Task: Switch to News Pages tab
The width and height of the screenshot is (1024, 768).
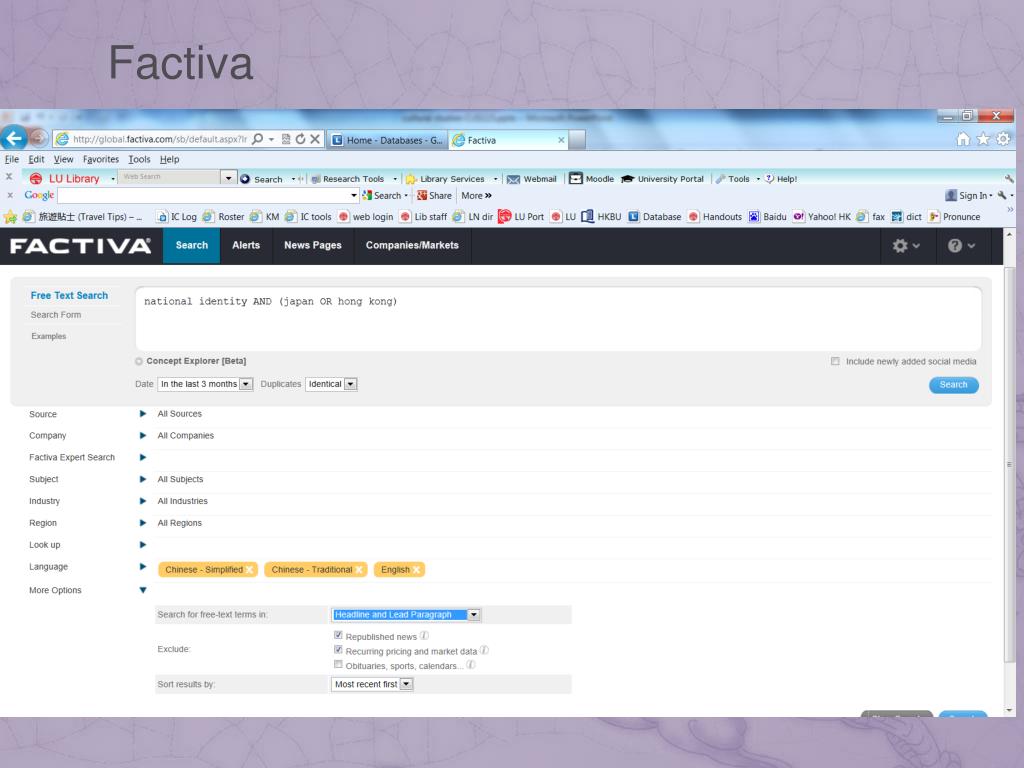Action: [313, 246]
